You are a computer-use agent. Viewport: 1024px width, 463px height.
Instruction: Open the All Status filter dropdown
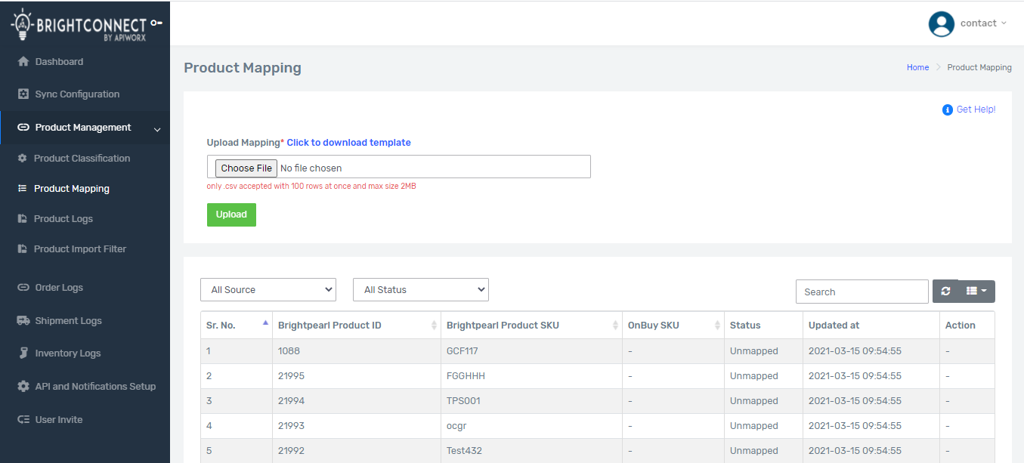point(420,290)
